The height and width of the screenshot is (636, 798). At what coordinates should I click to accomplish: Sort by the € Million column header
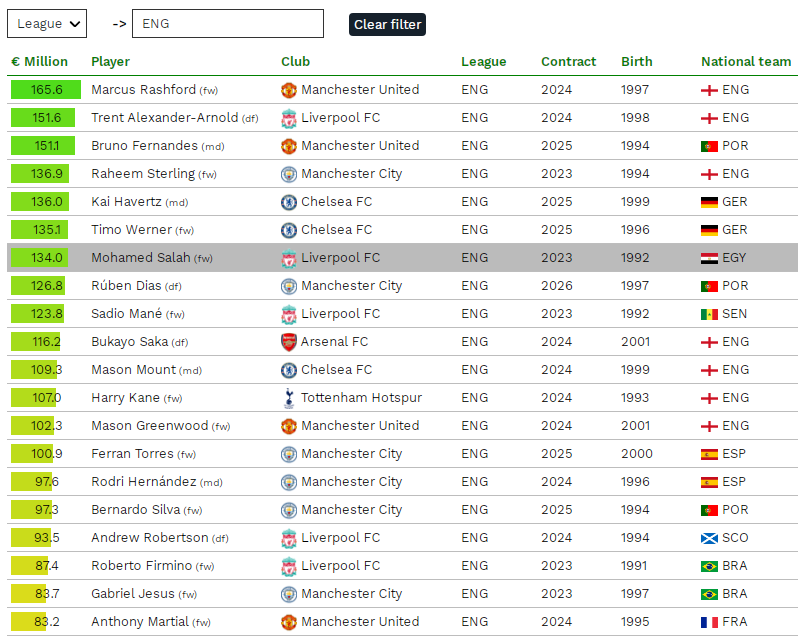40,62
